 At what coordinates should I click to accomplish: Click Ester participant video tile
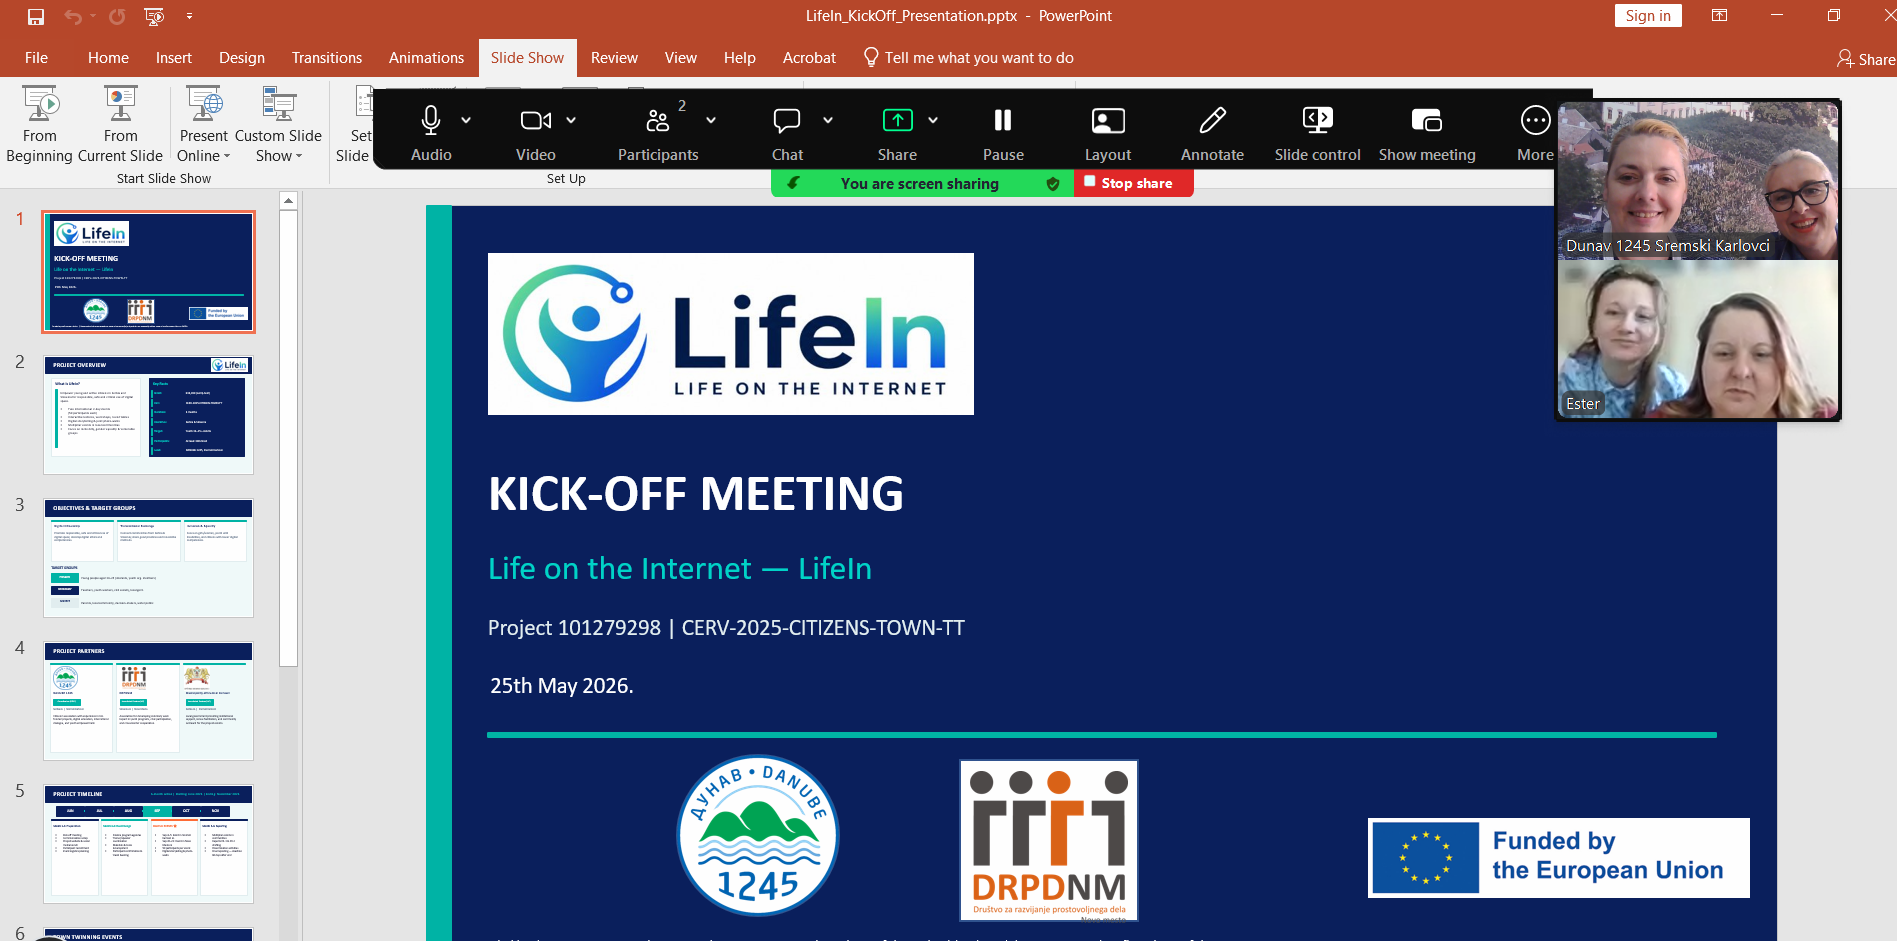(1698, 339)
